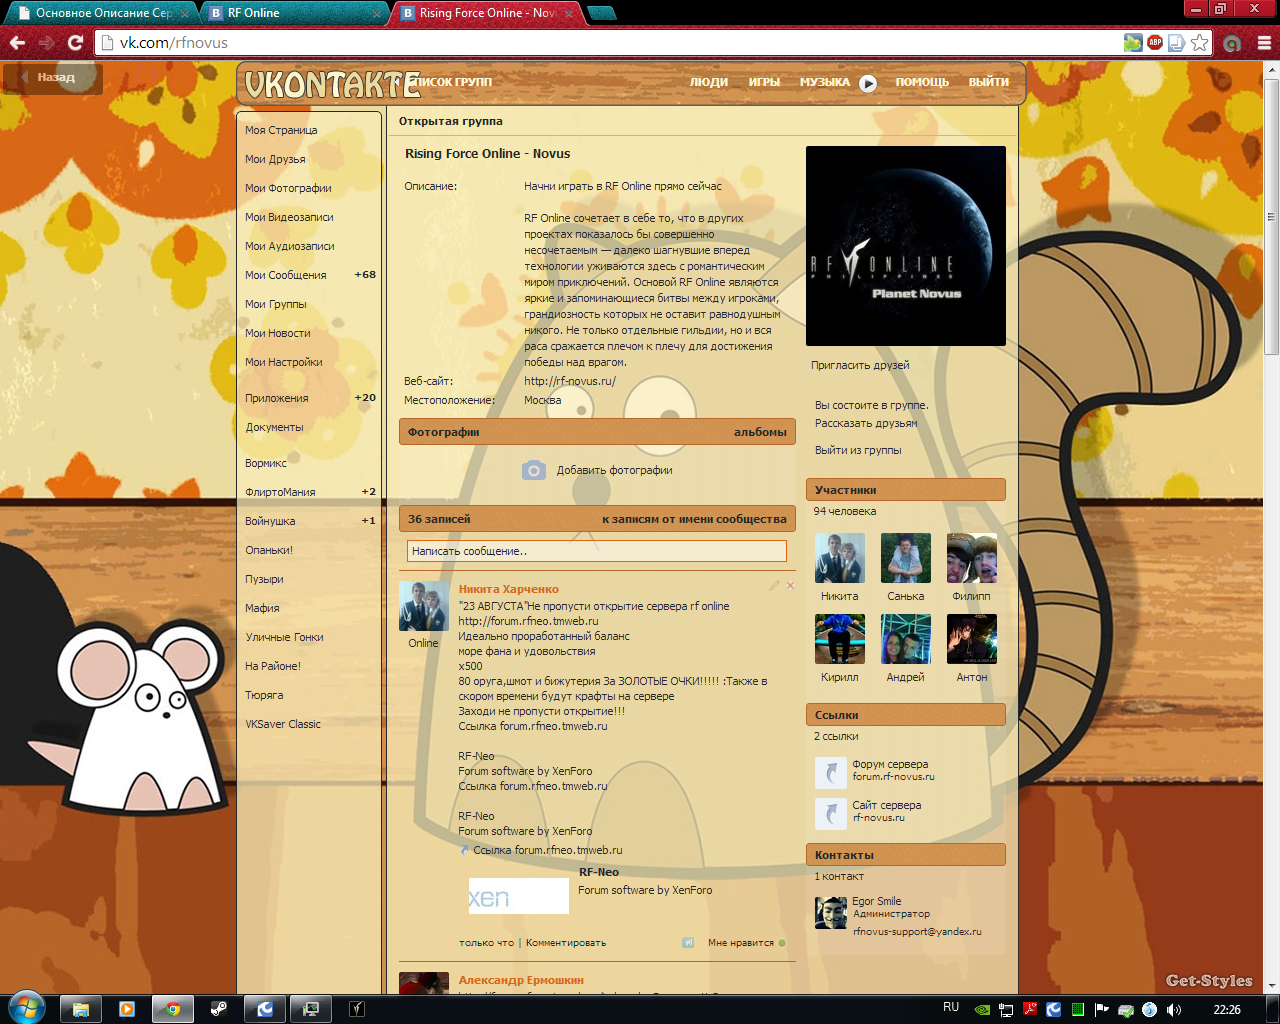Click the Написать сообщение input field
The height and width of the screenshot is (1024, 1280).
point(596,551)
